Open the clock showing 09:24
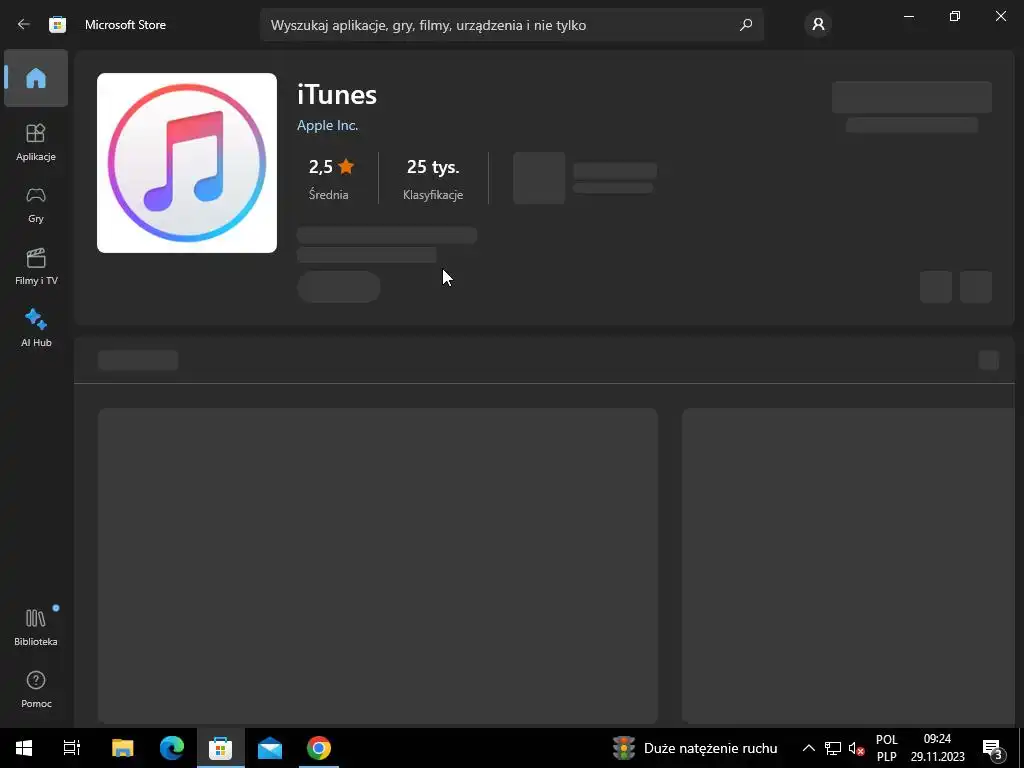This screenshot has height=768, width=1024. [937, 748]
